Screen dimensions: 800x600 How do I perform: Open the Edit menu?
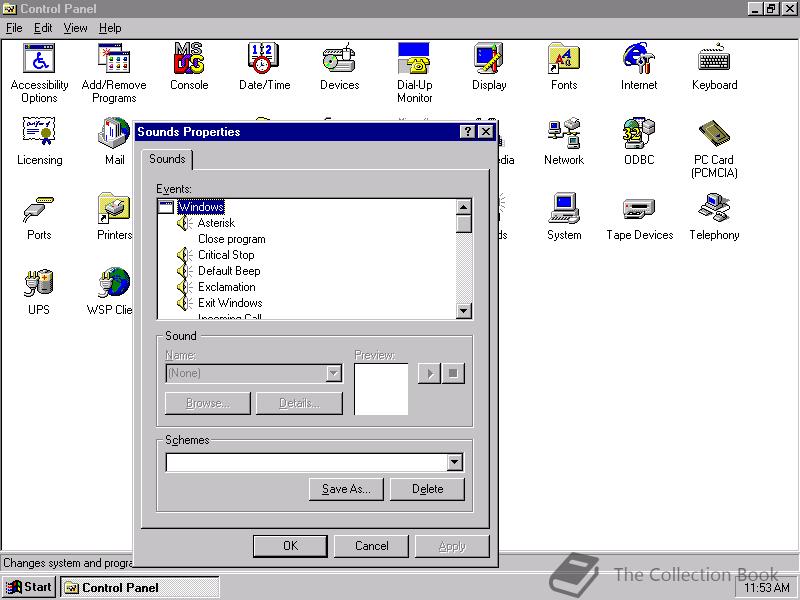pos(43,28)
